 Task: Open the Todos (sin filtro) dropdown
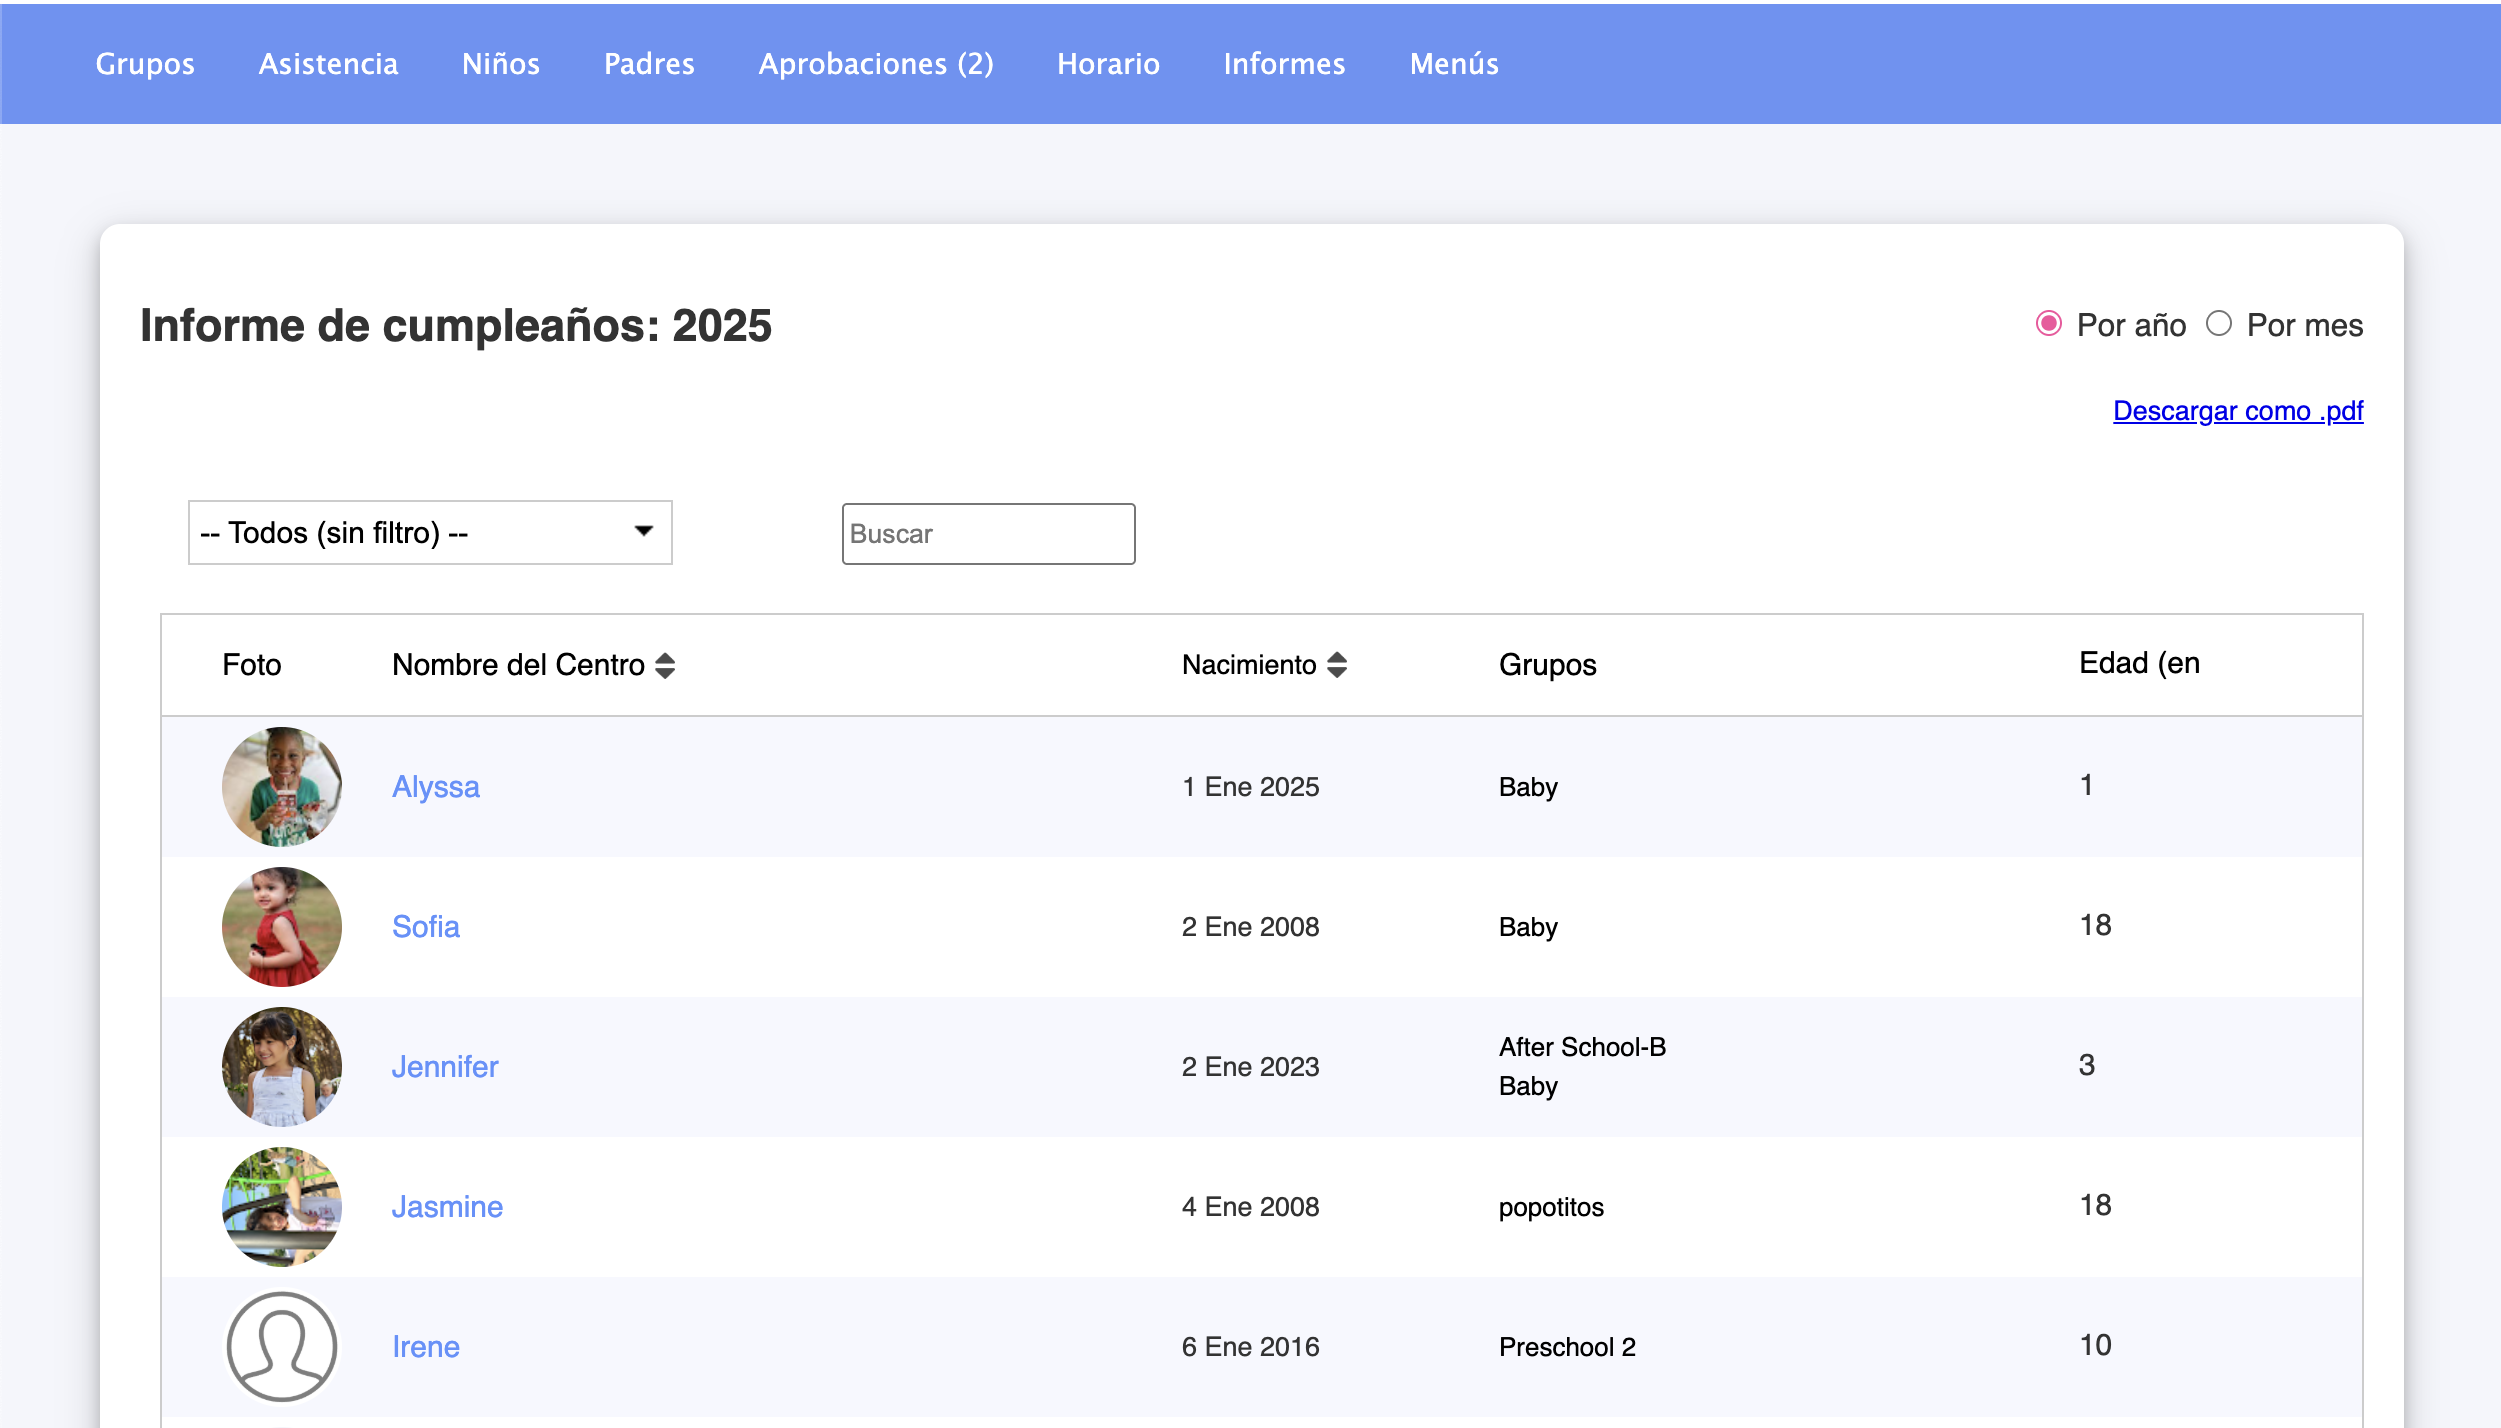pyautogui.click(x=430, y=533)
